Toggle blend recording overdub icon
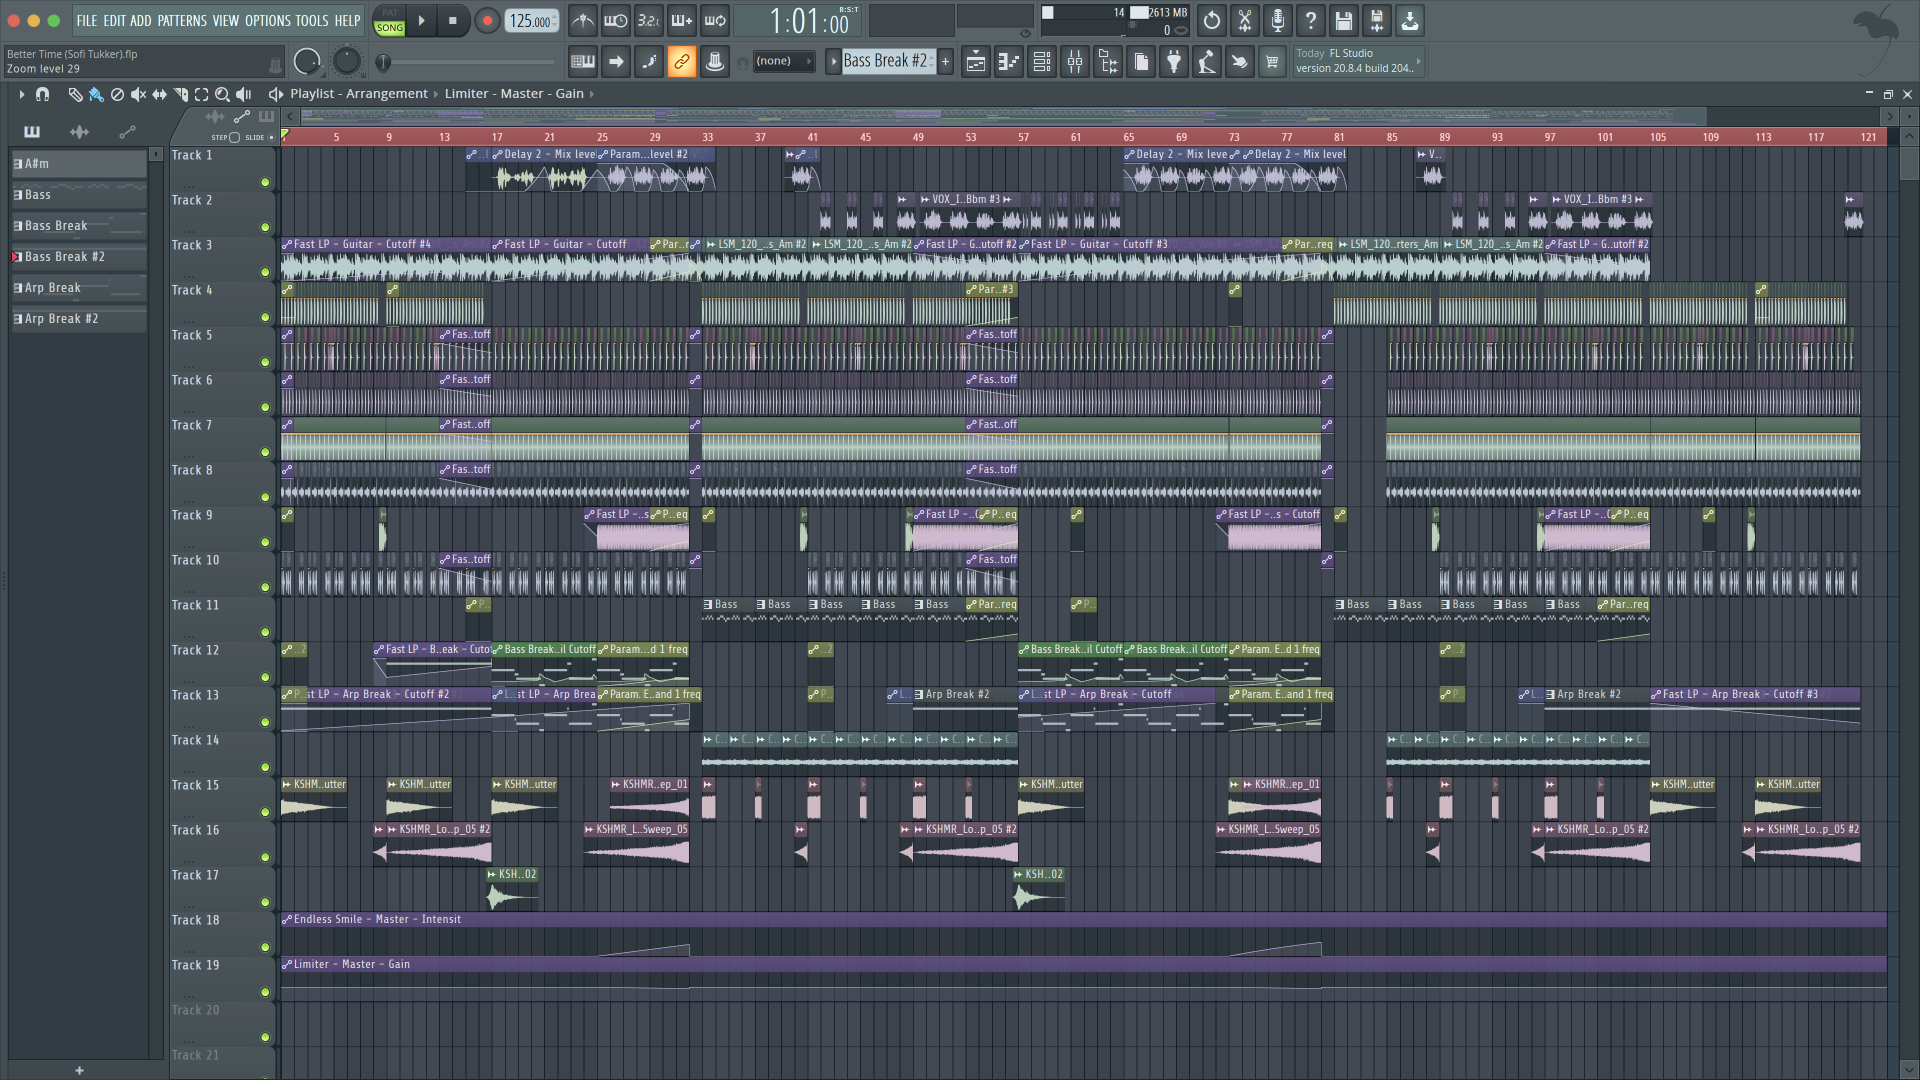The image size is (1920, 1080). pos(682,20)
